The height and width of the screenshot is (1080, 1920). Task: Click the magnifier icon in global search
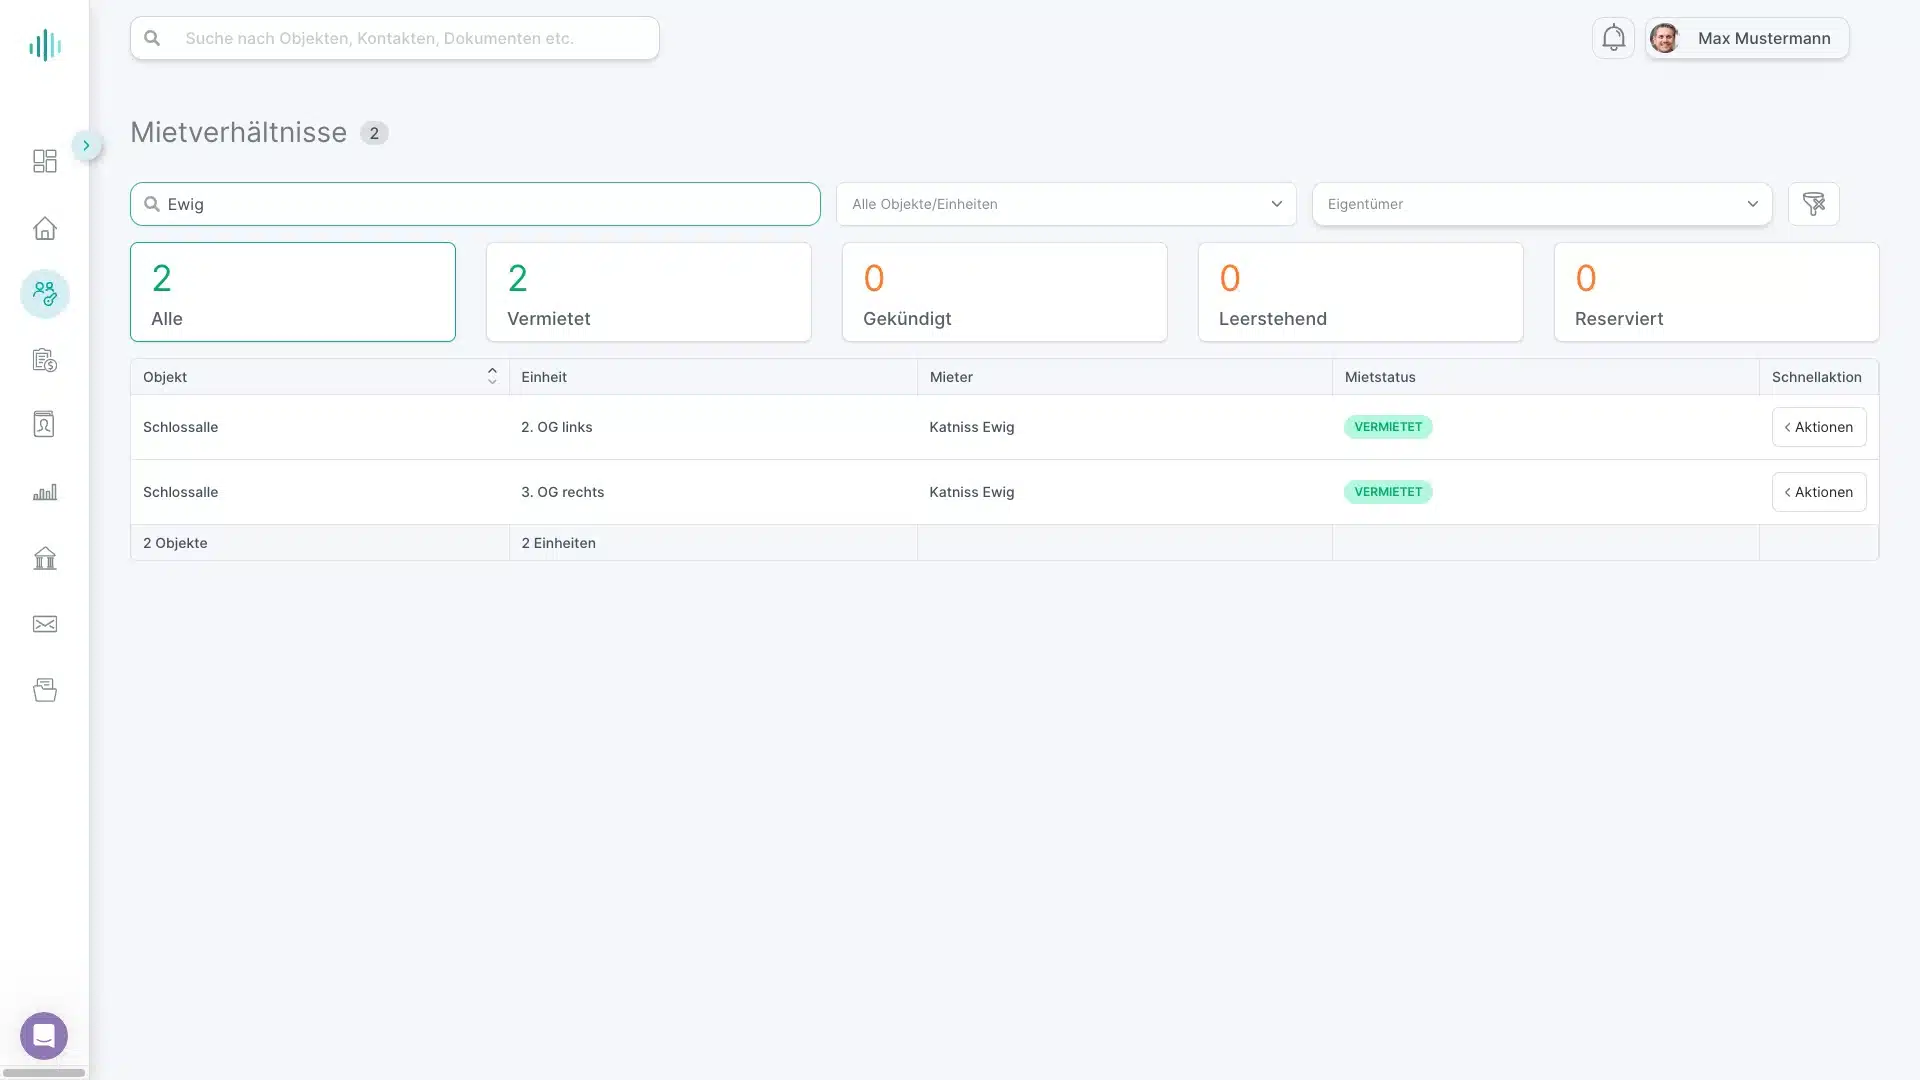pyautogui.click(x=152, y=38)
